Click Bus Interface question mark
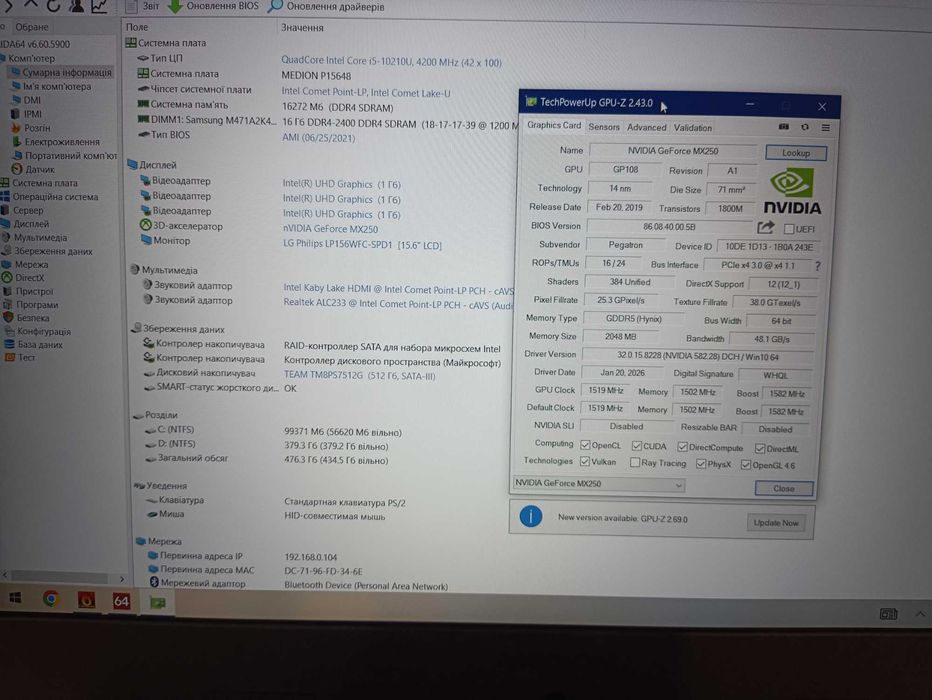Viewport: 932px width, 700px height. click(818, 266)
